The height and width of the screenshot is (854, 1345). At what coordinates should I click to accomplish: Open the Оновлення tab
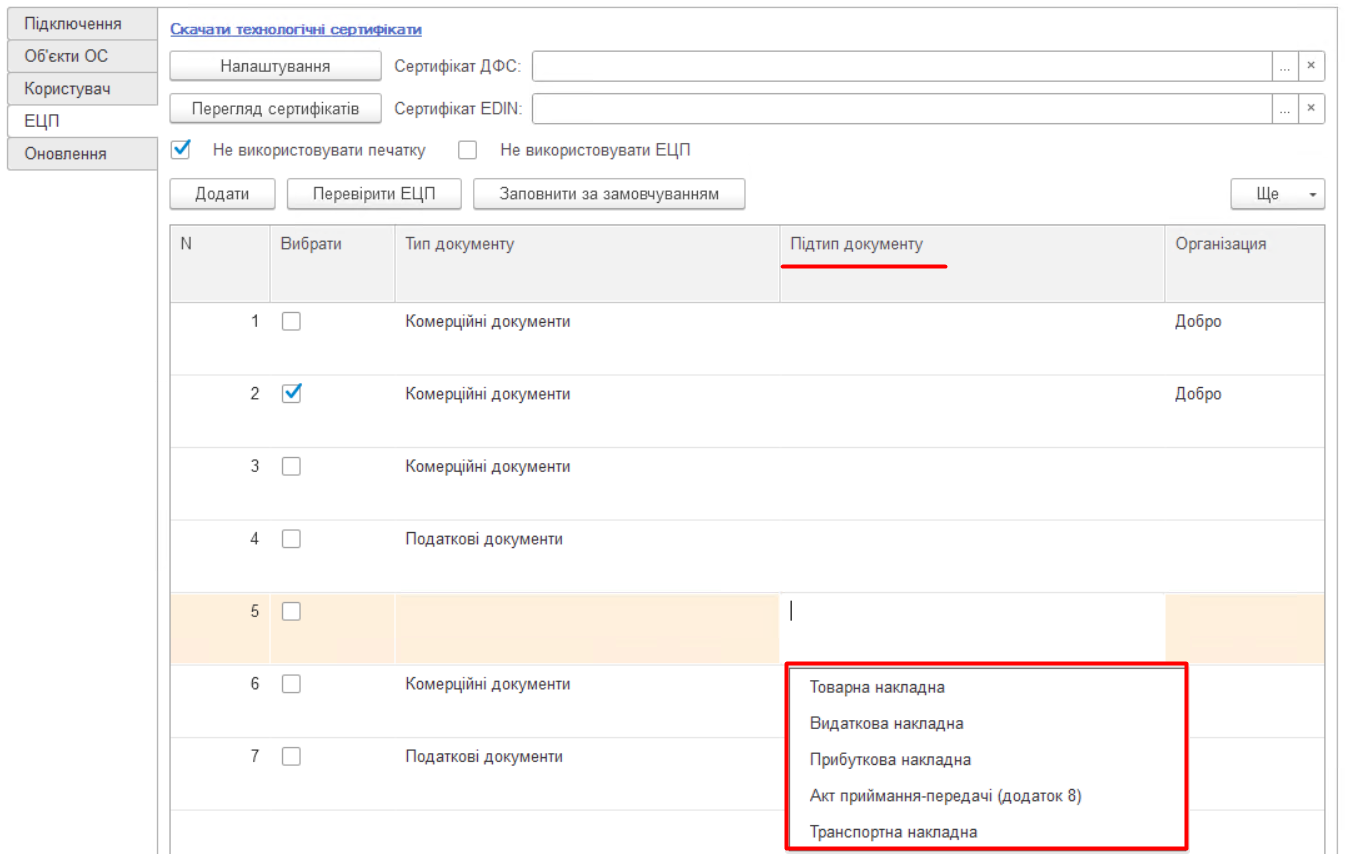coord(65,154)
